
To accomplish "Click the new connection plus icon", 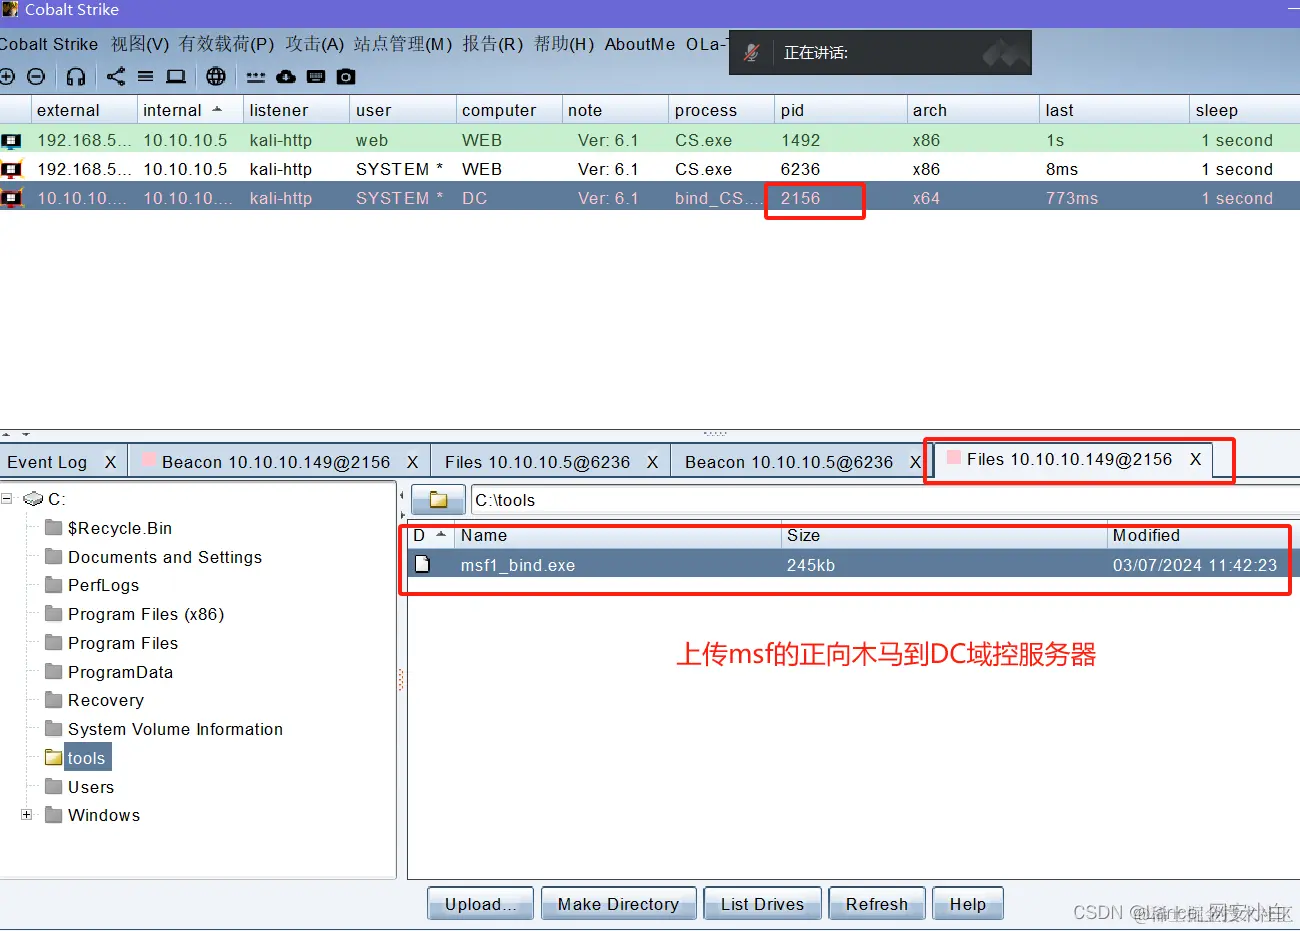I will coord(7,77).
